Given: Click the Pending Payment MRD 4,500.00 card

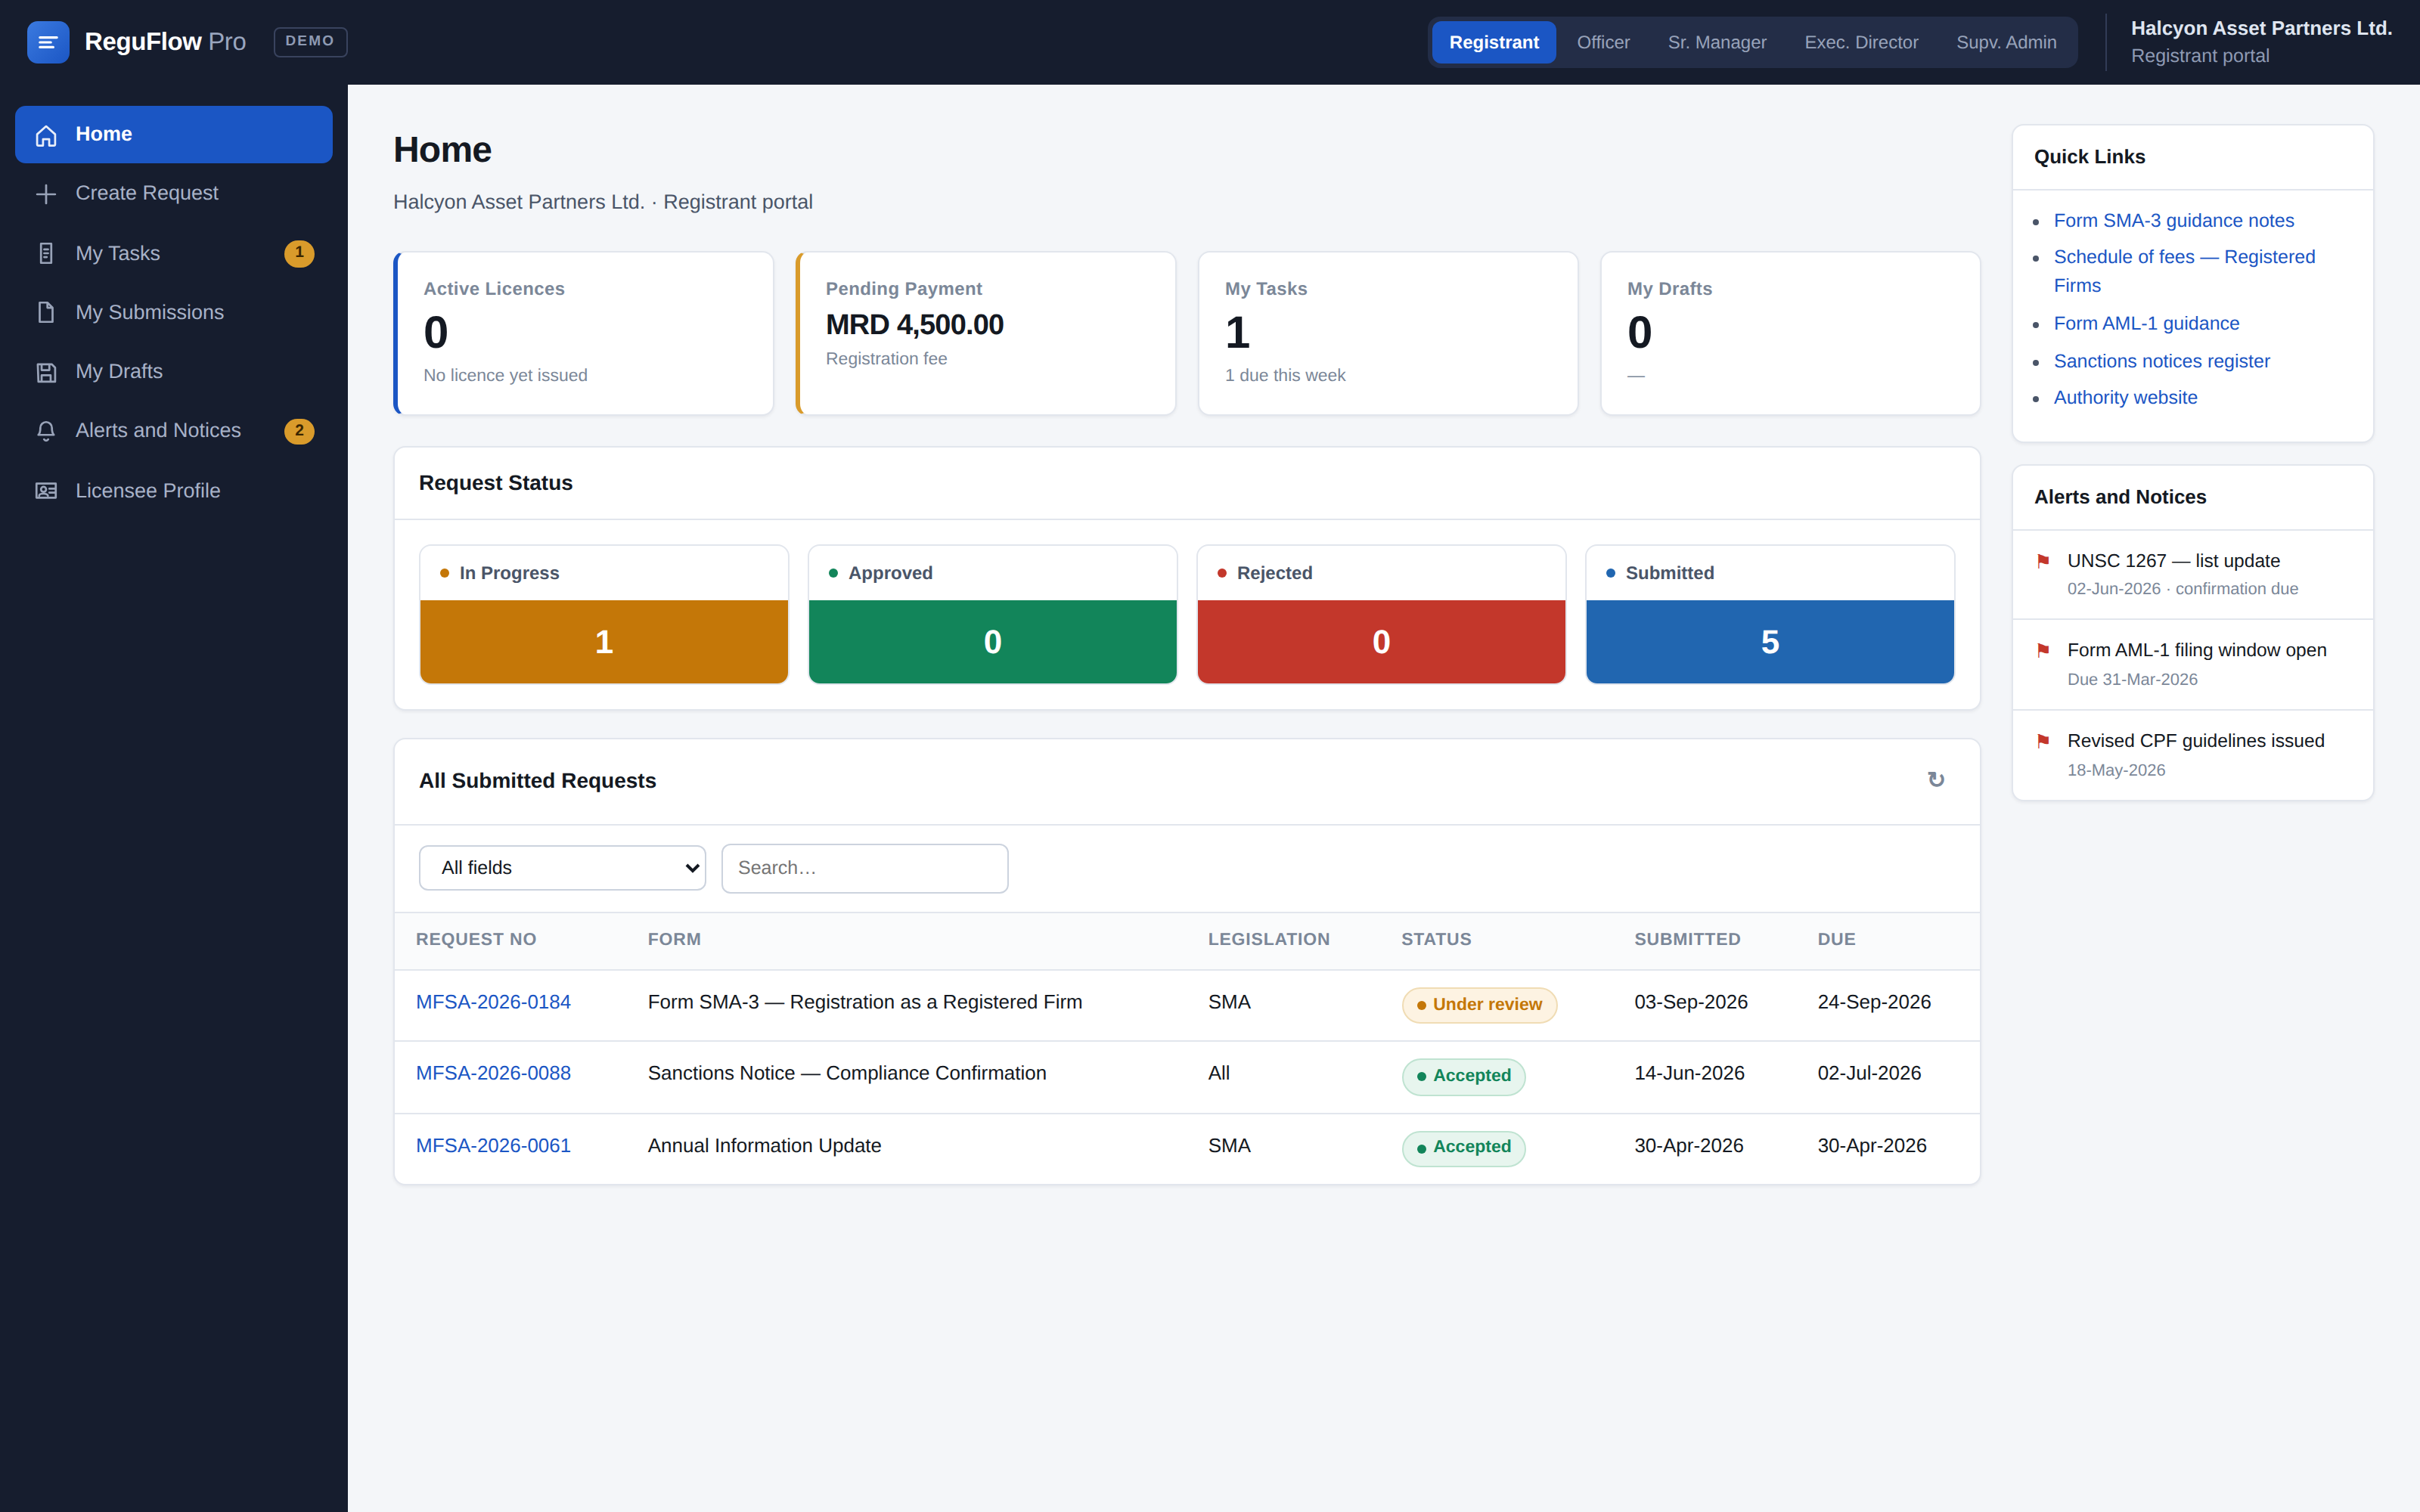Looking at the screenshot, I should (x=986, y=333).
